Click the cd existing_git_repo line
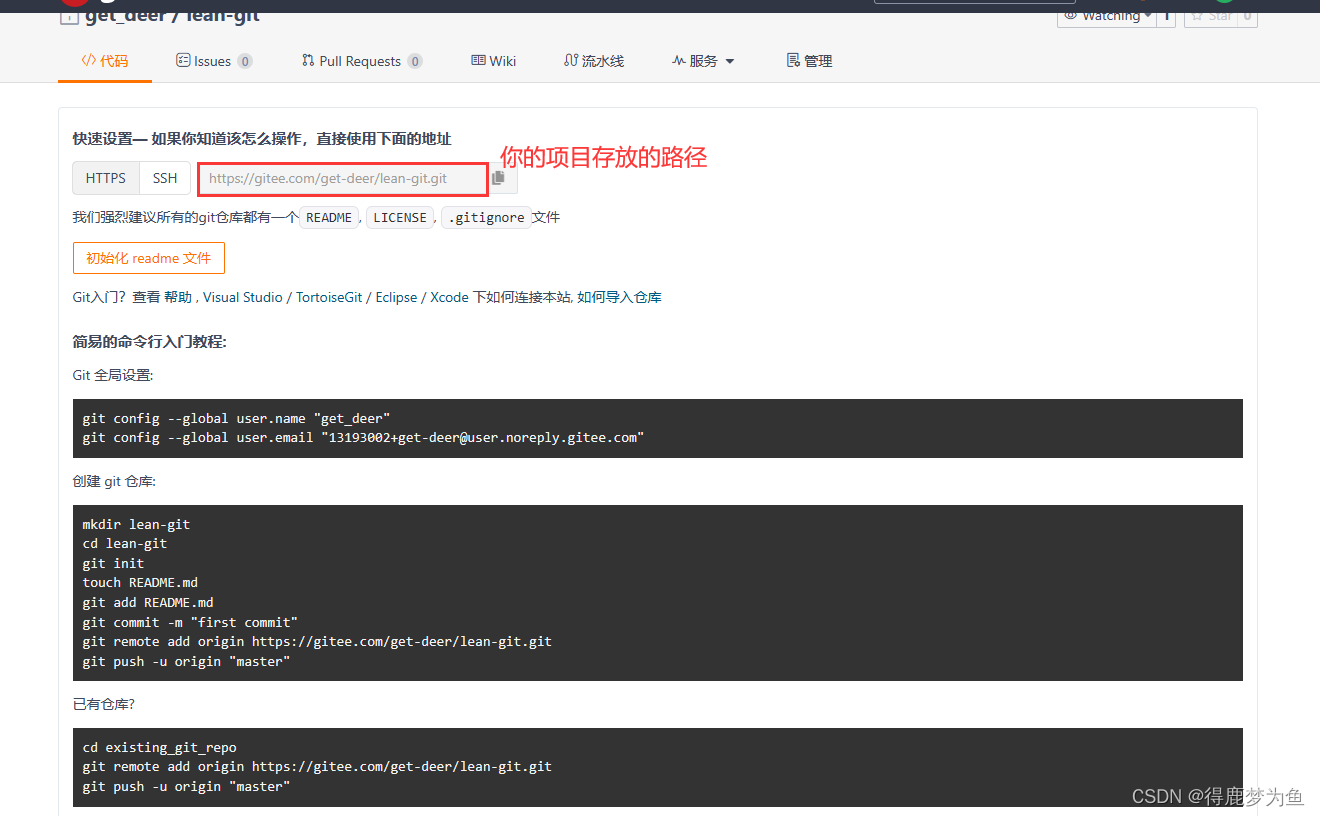The width and height of the screenshot is (1320, 816). [x=159, y=747]
